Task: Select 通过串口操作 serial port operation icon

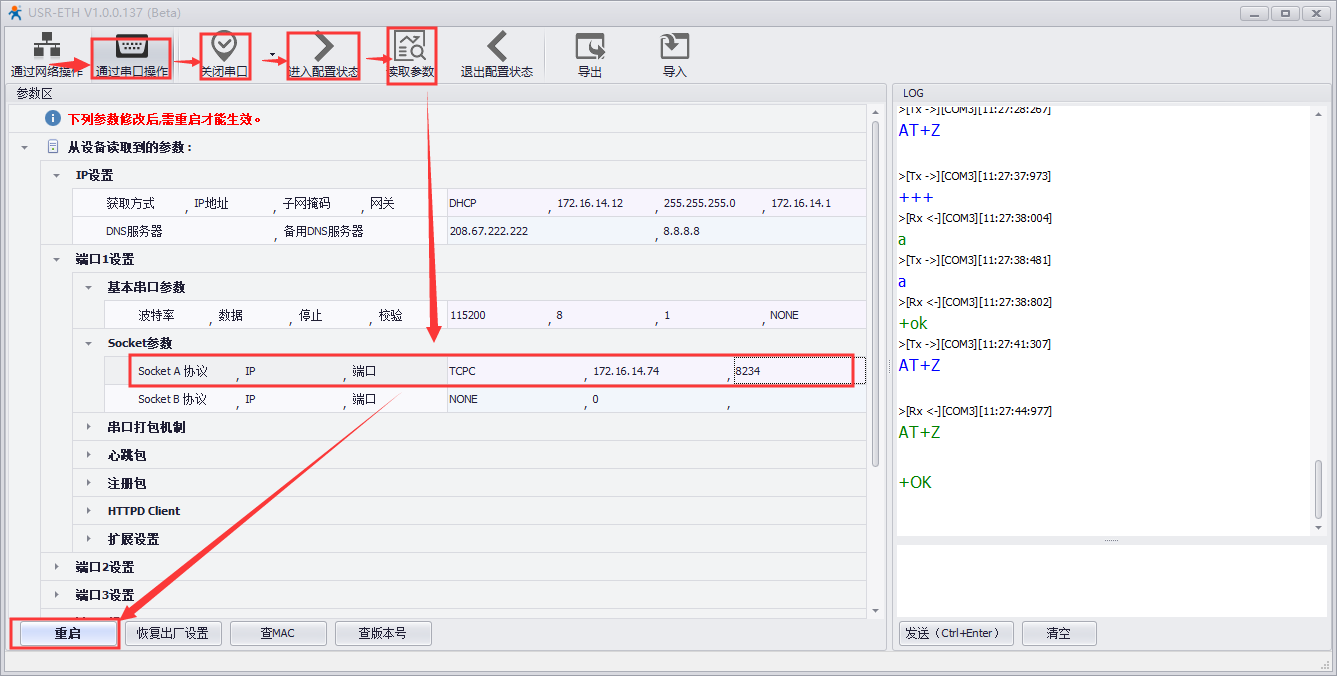Action: coord(132,54)
